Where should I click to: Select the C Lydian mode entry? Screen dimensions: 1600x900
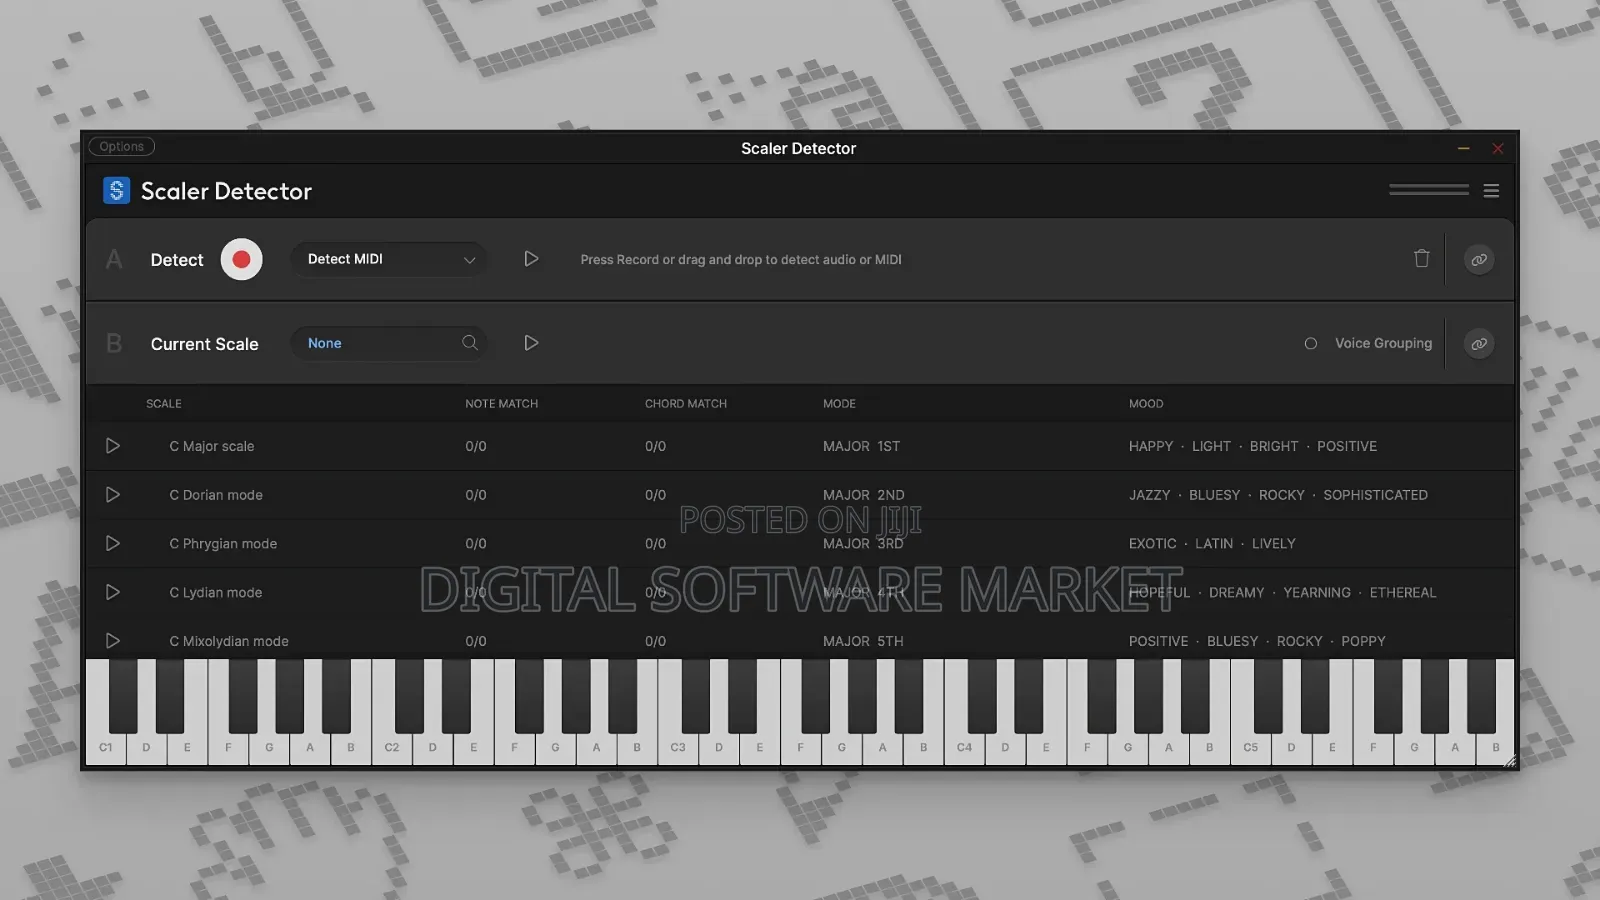pyautogui.click(x=216, y=593)
